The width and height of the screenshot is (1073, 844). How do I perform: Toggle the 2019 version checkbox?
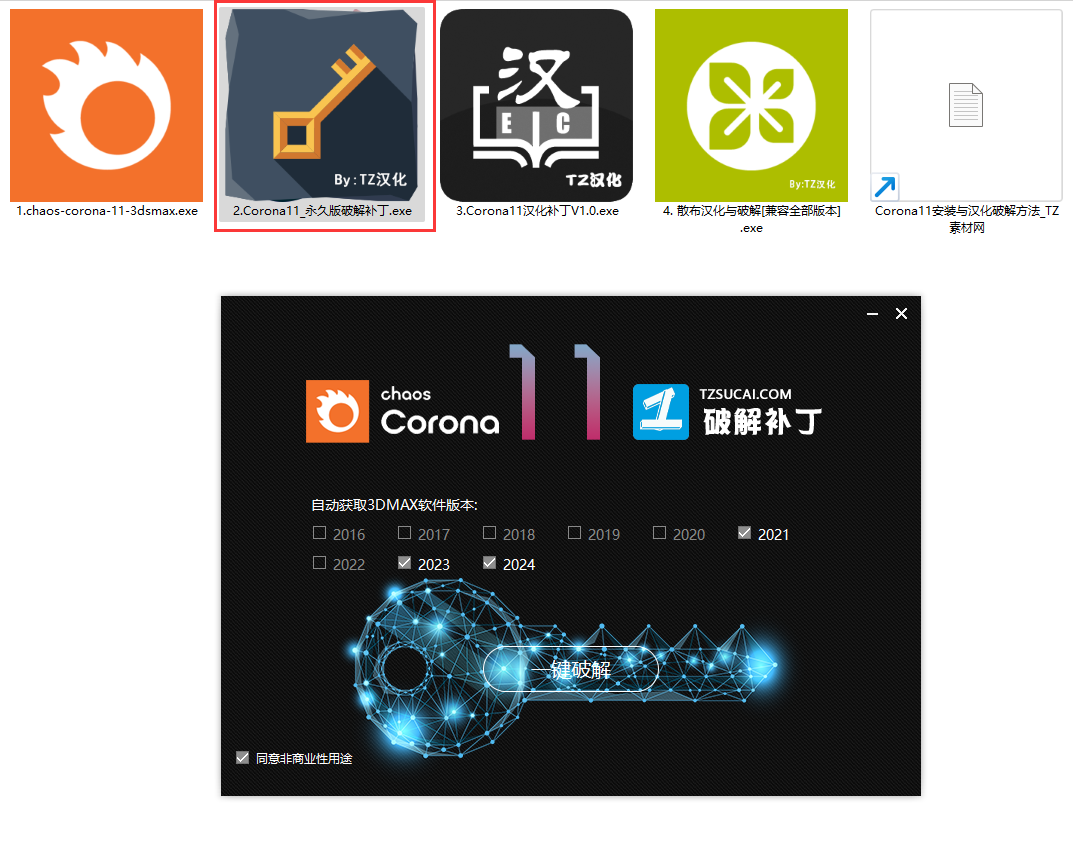click(574, 533)
